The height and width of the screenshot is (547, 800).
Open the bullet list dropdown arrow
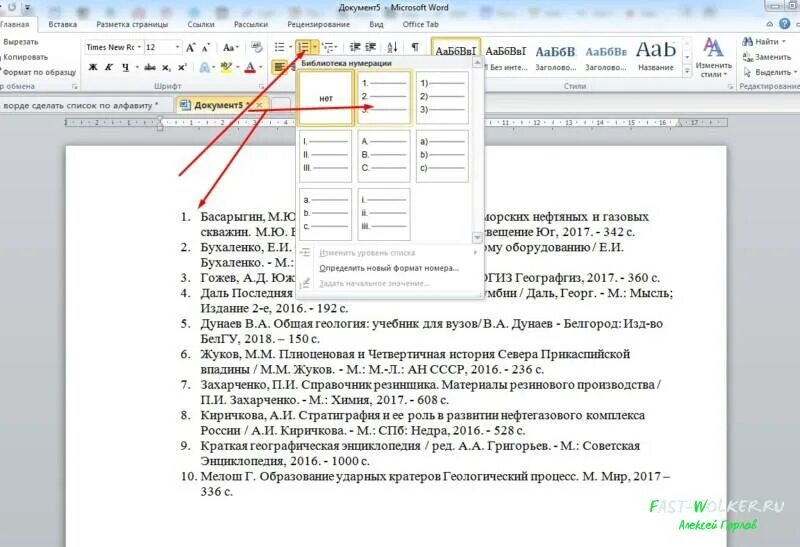[x=290, y=47]
